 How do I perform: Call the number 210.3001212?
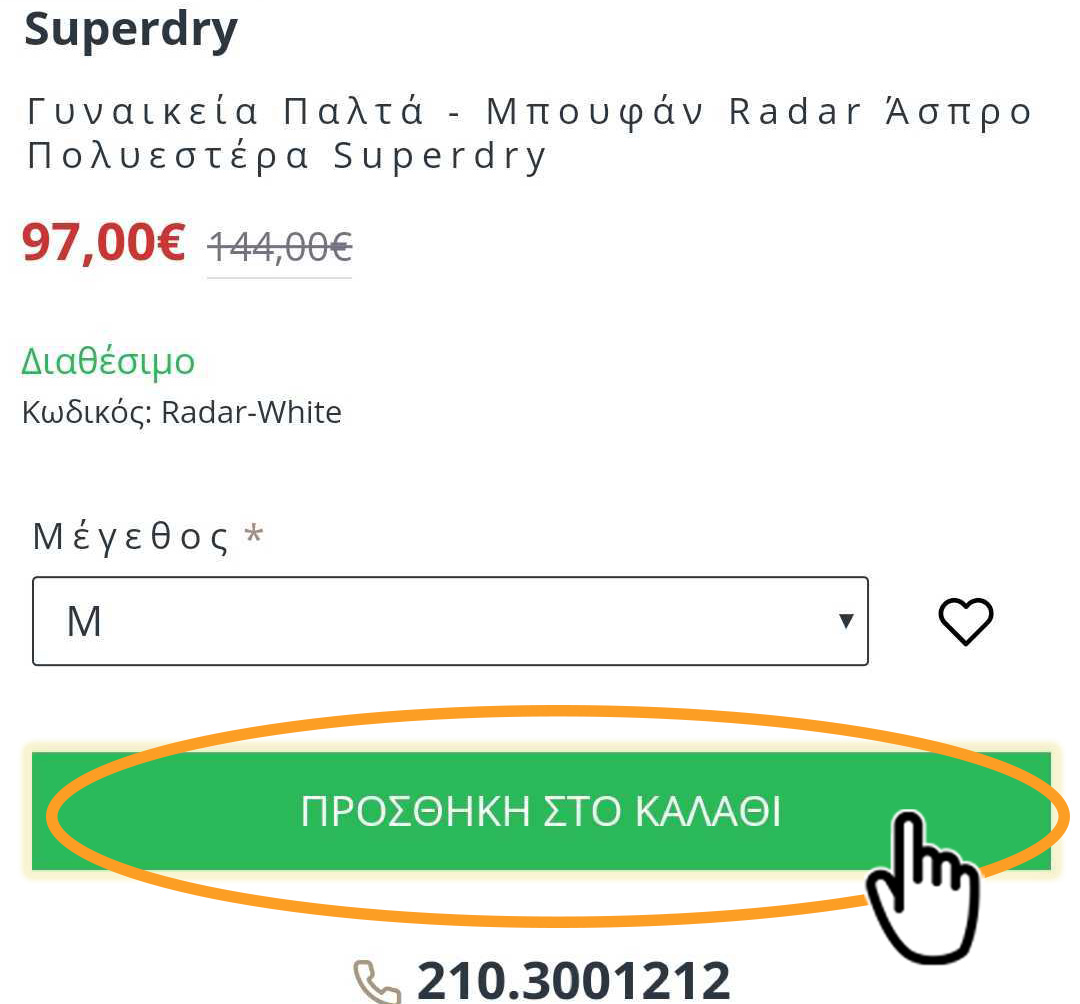[573, 980]
